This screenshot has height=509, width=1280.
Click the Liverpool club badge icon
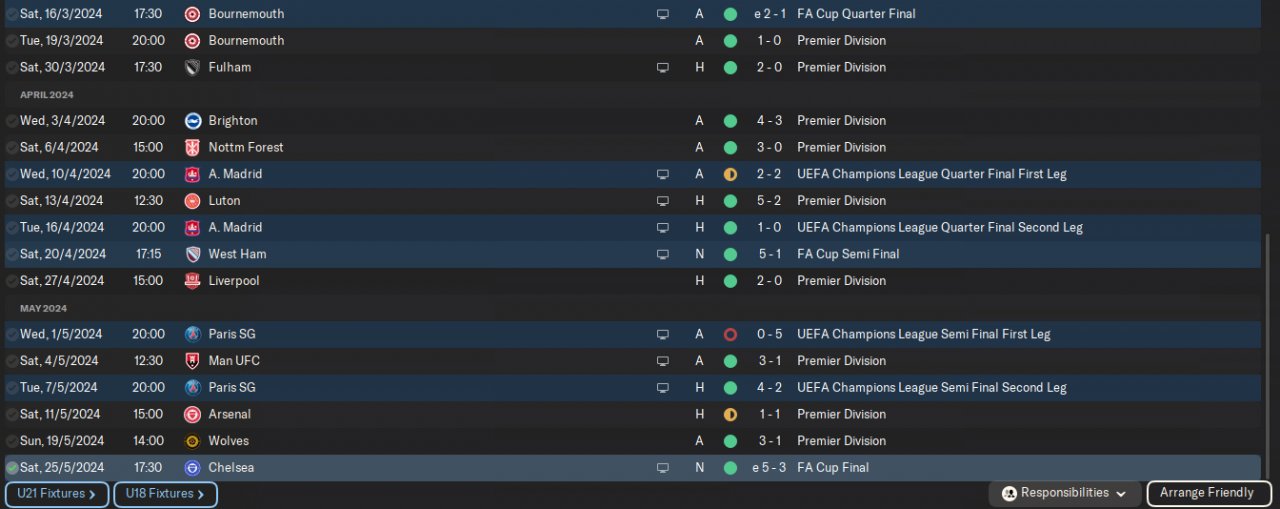pos(193,281)
